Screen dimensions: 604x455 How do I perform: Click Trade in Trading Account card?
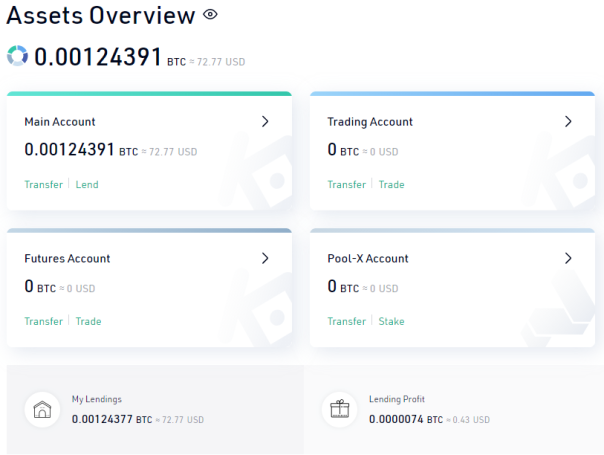click(x=391, y=185)
